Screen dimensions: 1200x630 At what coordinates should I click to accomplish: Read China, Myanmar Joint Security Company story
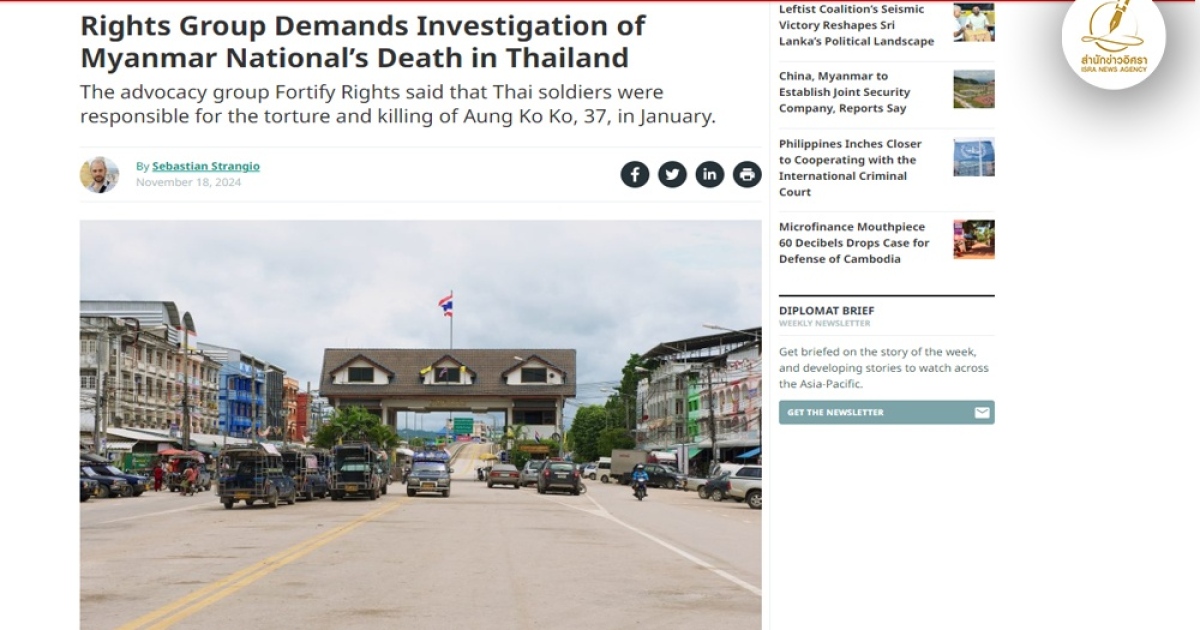click(845, 92)
